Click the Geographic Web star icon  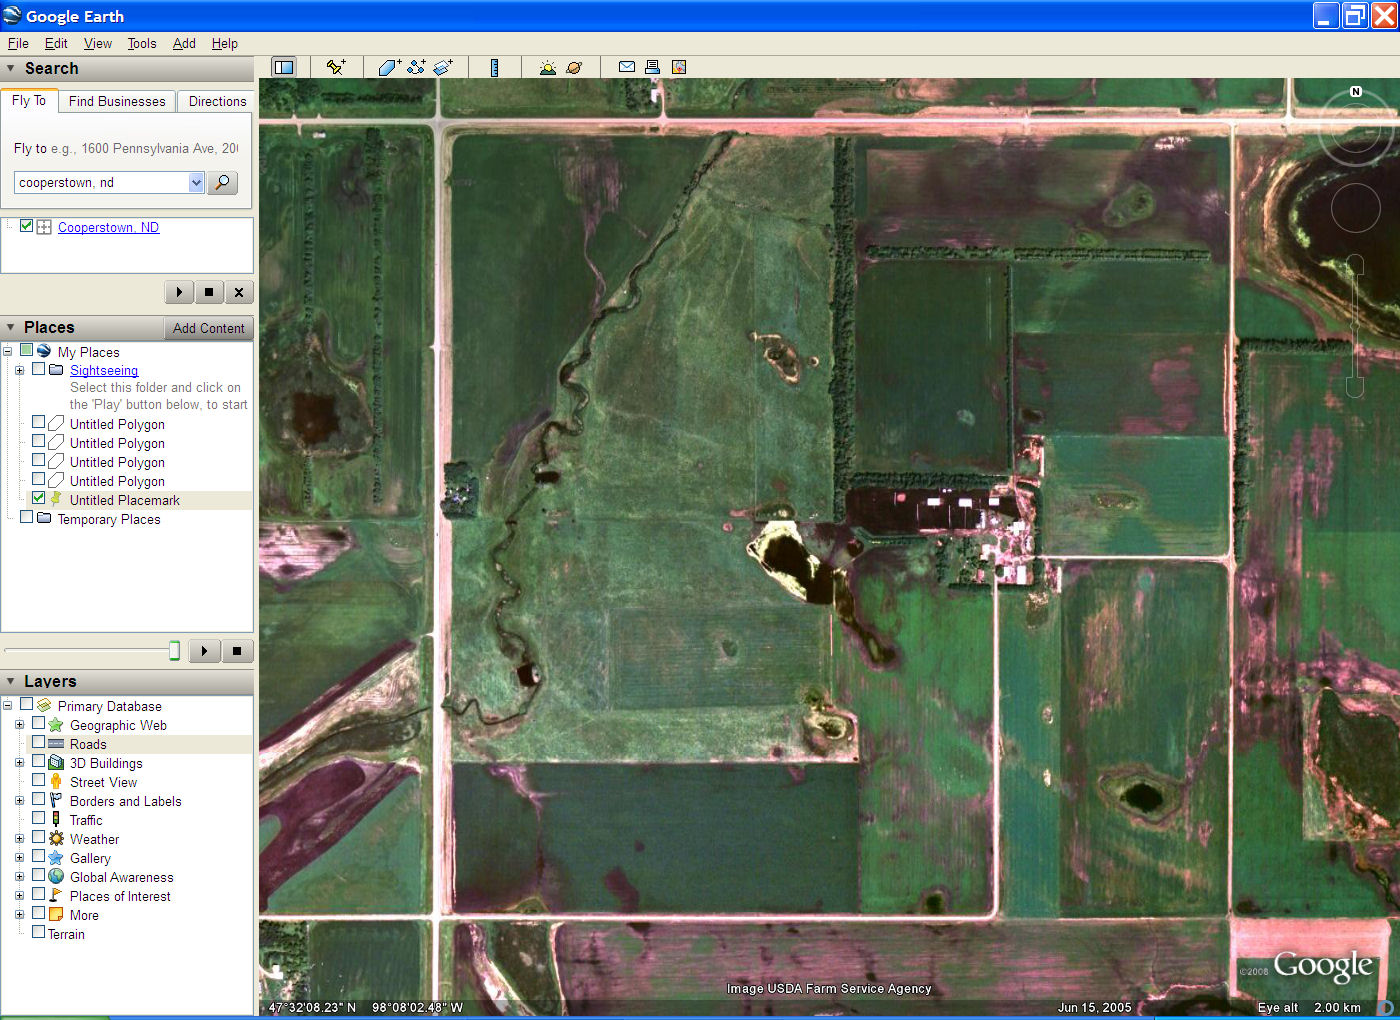pos(56,725)
